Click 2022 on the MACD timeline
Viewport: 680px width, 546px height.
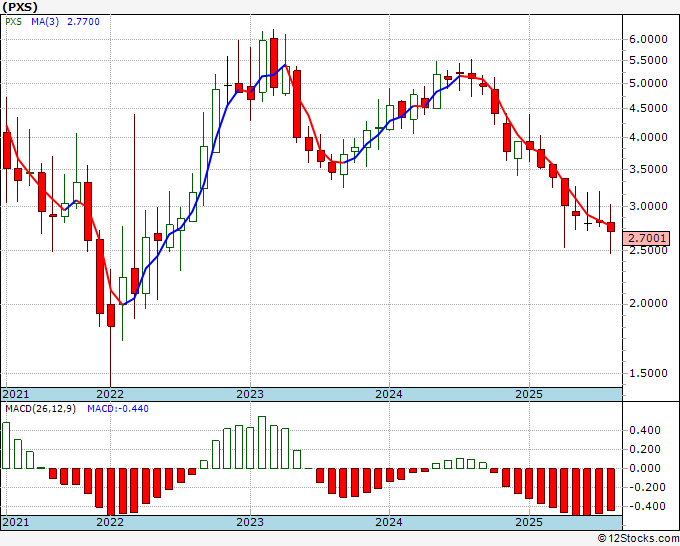[x=110, y=522]
